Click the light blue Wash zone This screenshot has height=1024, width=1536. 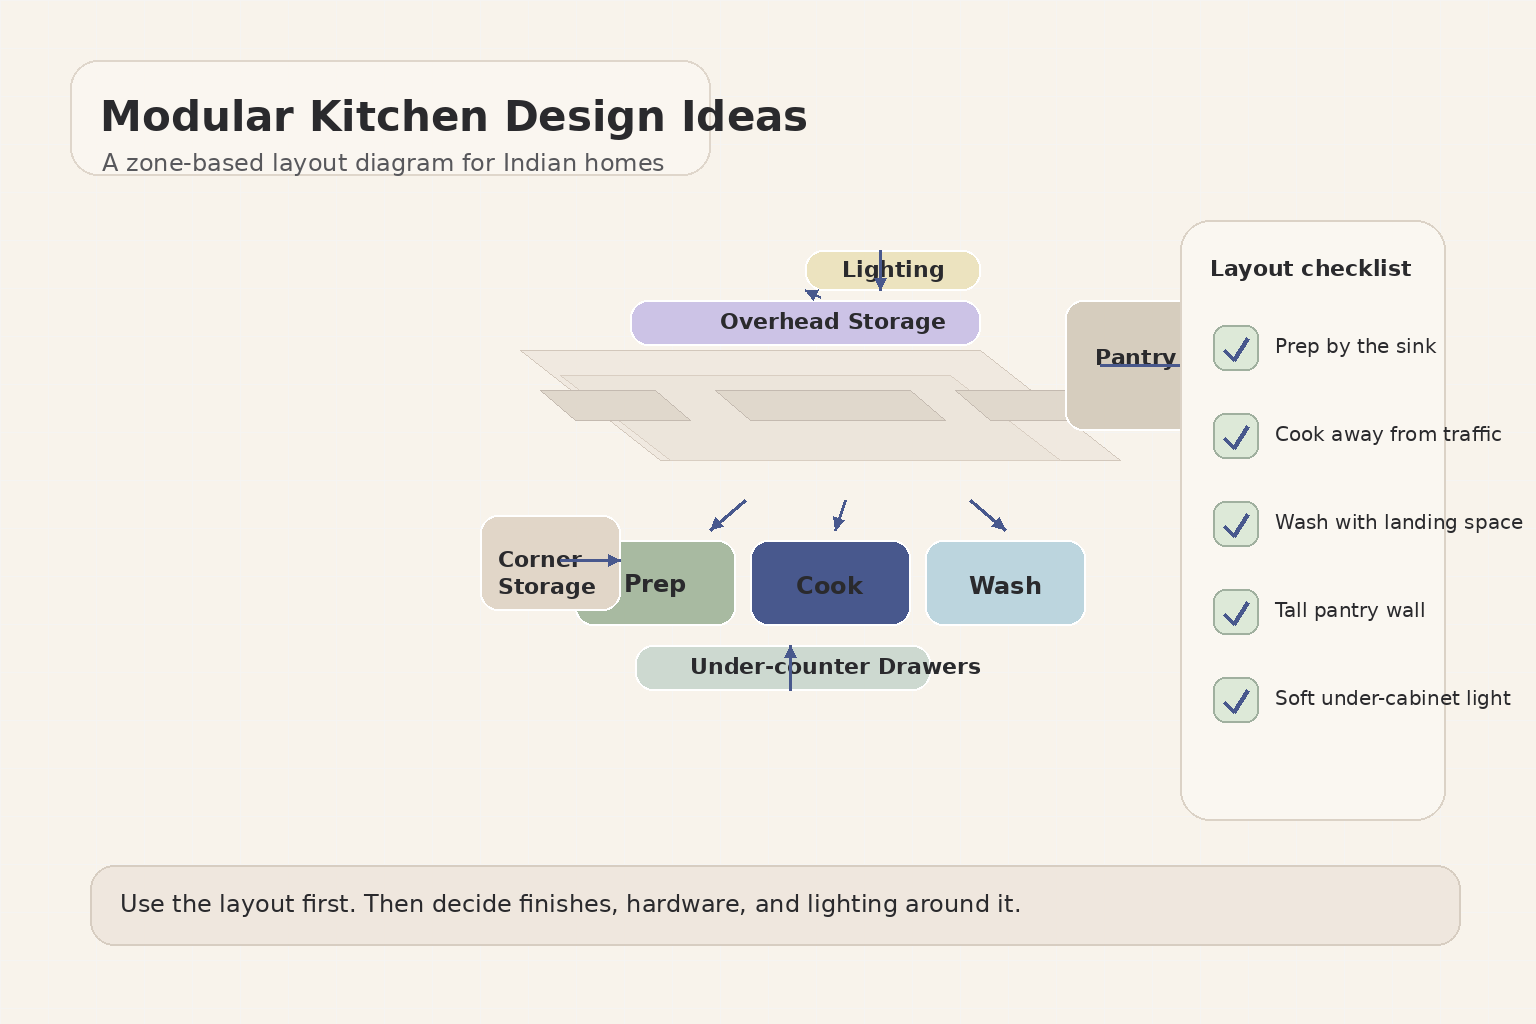pos(1005,583)
